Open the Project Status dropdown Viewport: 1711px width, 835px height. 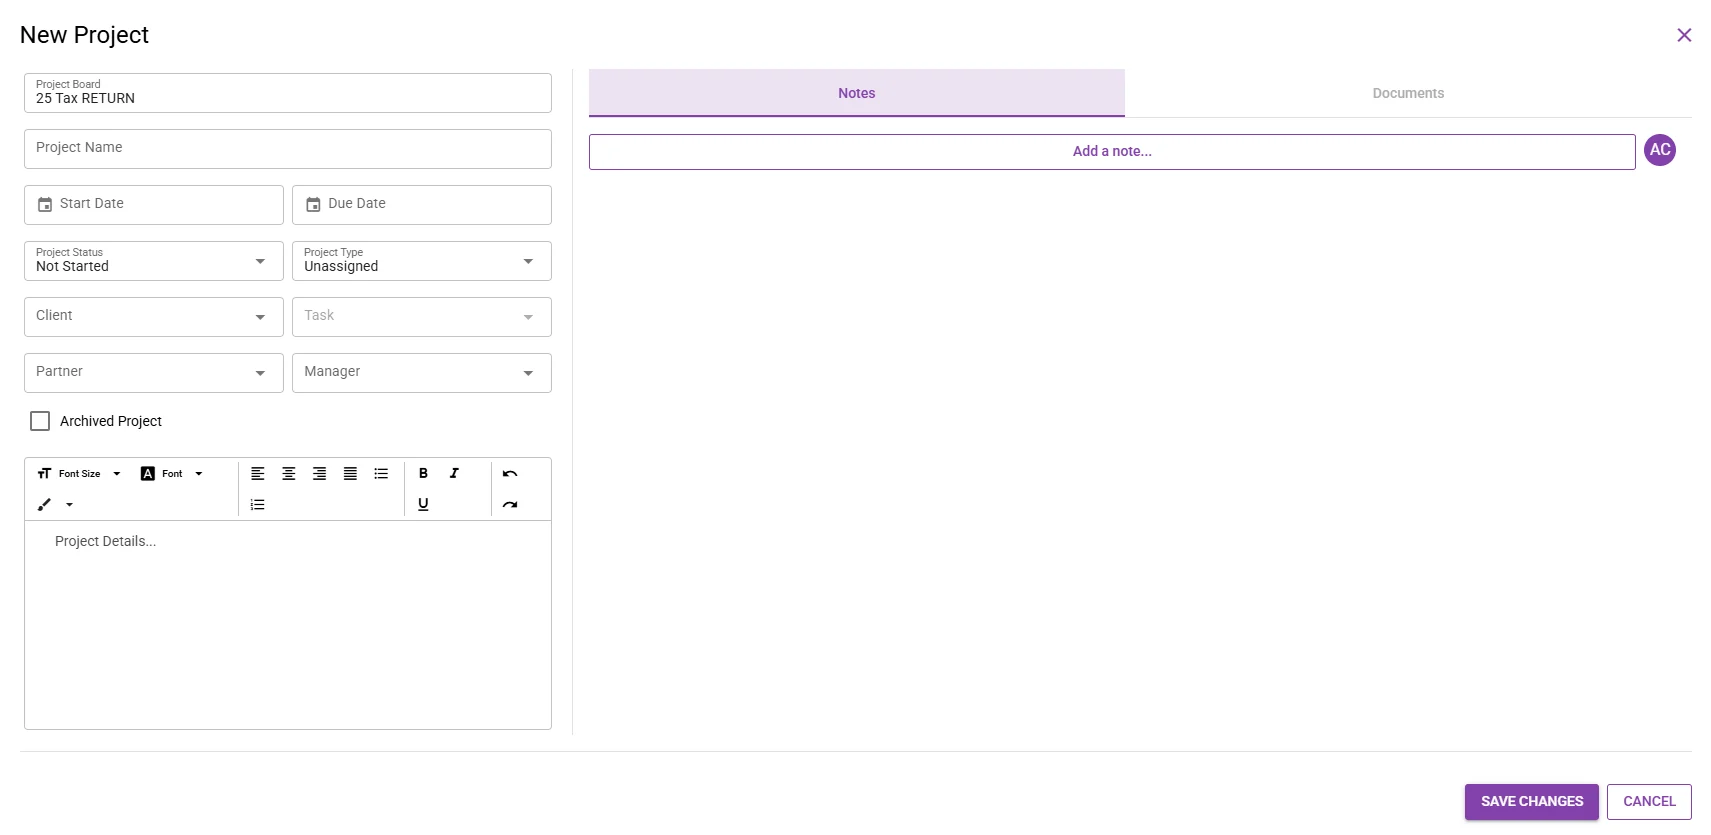click(154, 261)
